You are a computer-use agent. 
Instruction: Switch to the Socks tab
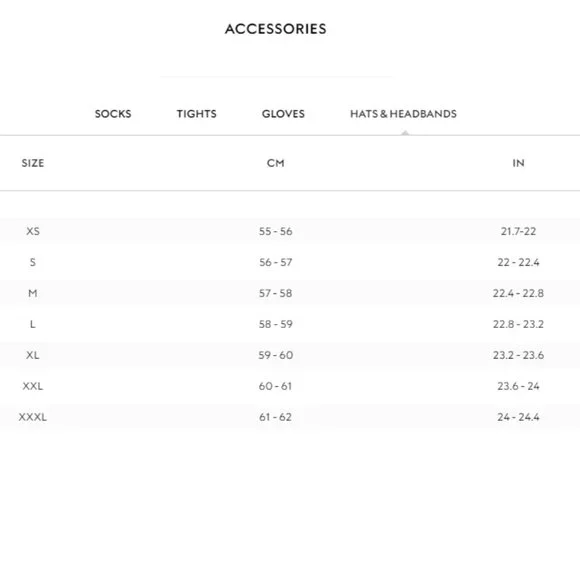[x=113, y=114]
